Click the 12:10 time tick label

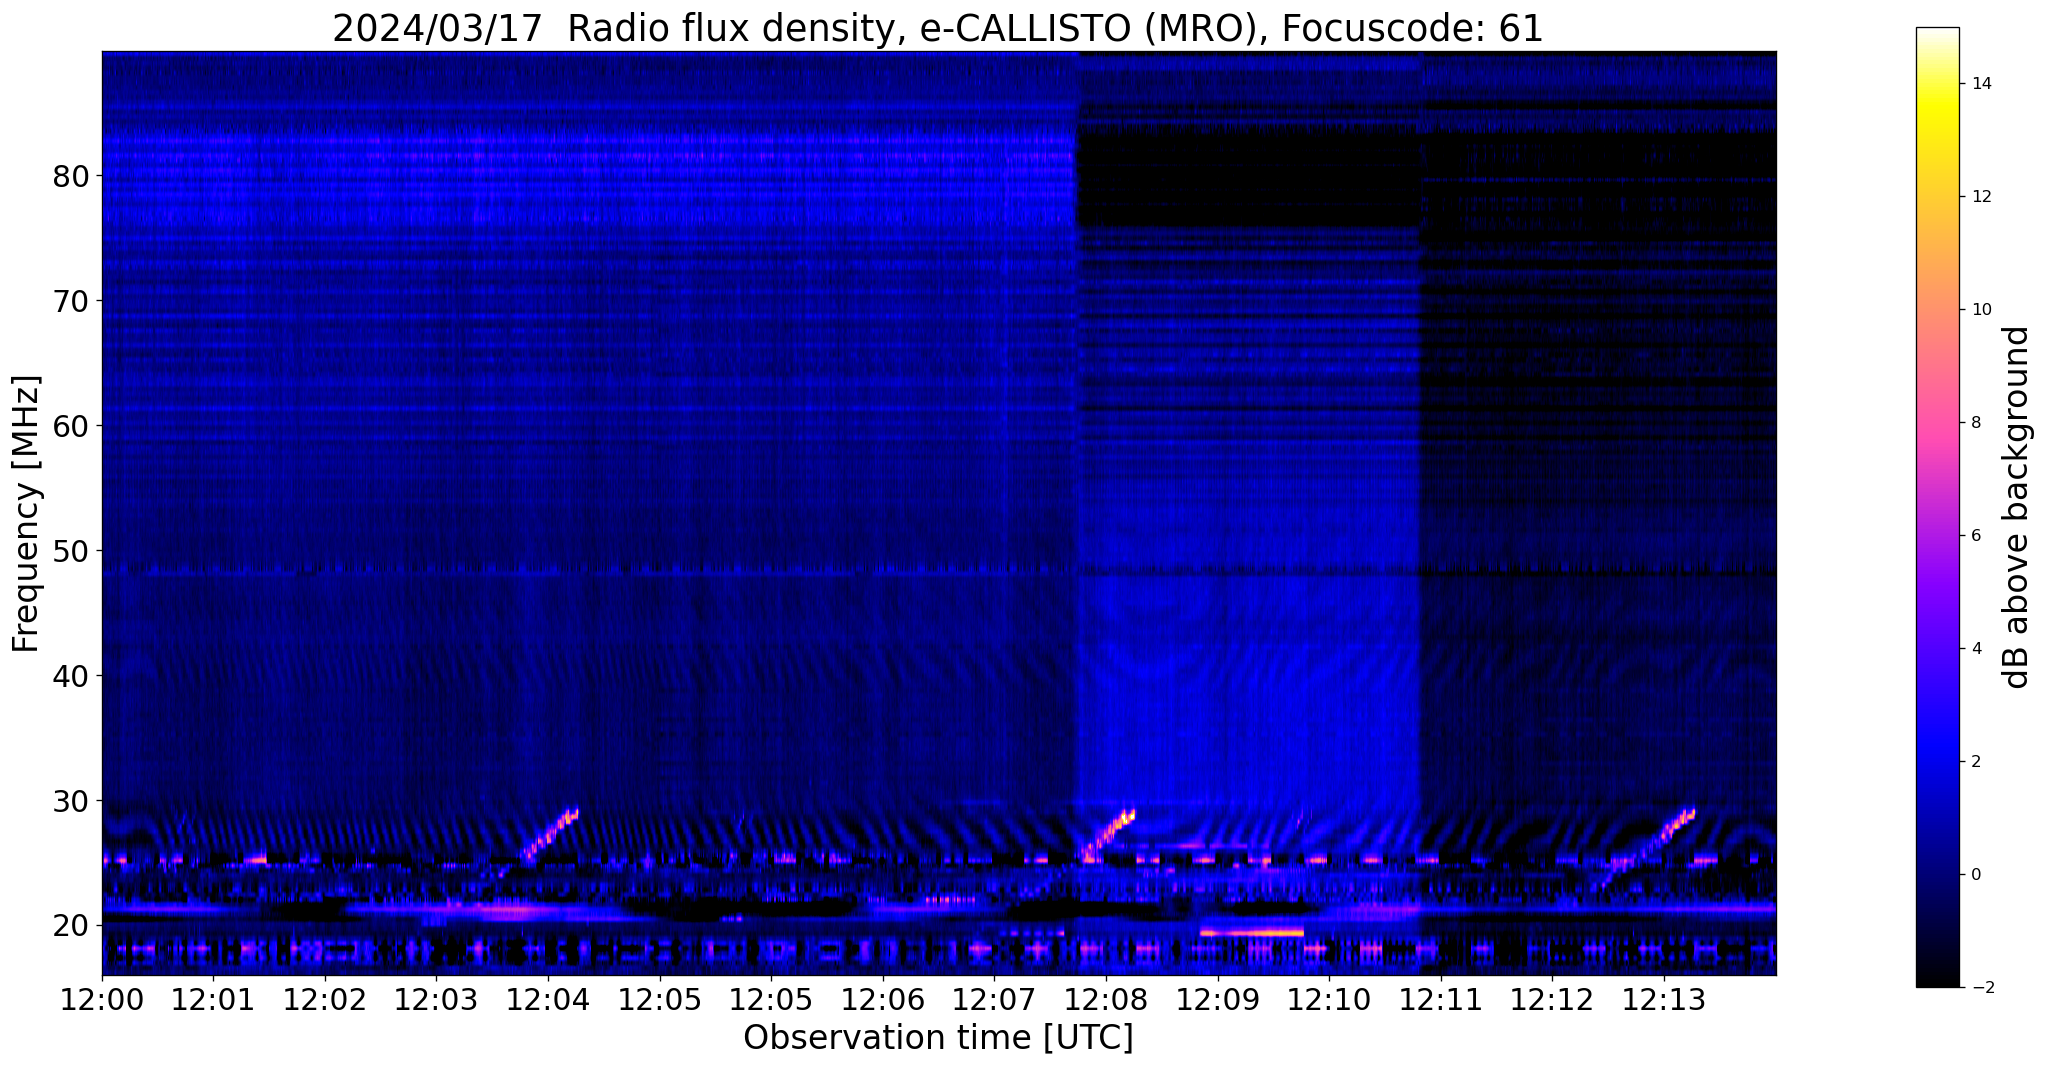(1329, 1000)
